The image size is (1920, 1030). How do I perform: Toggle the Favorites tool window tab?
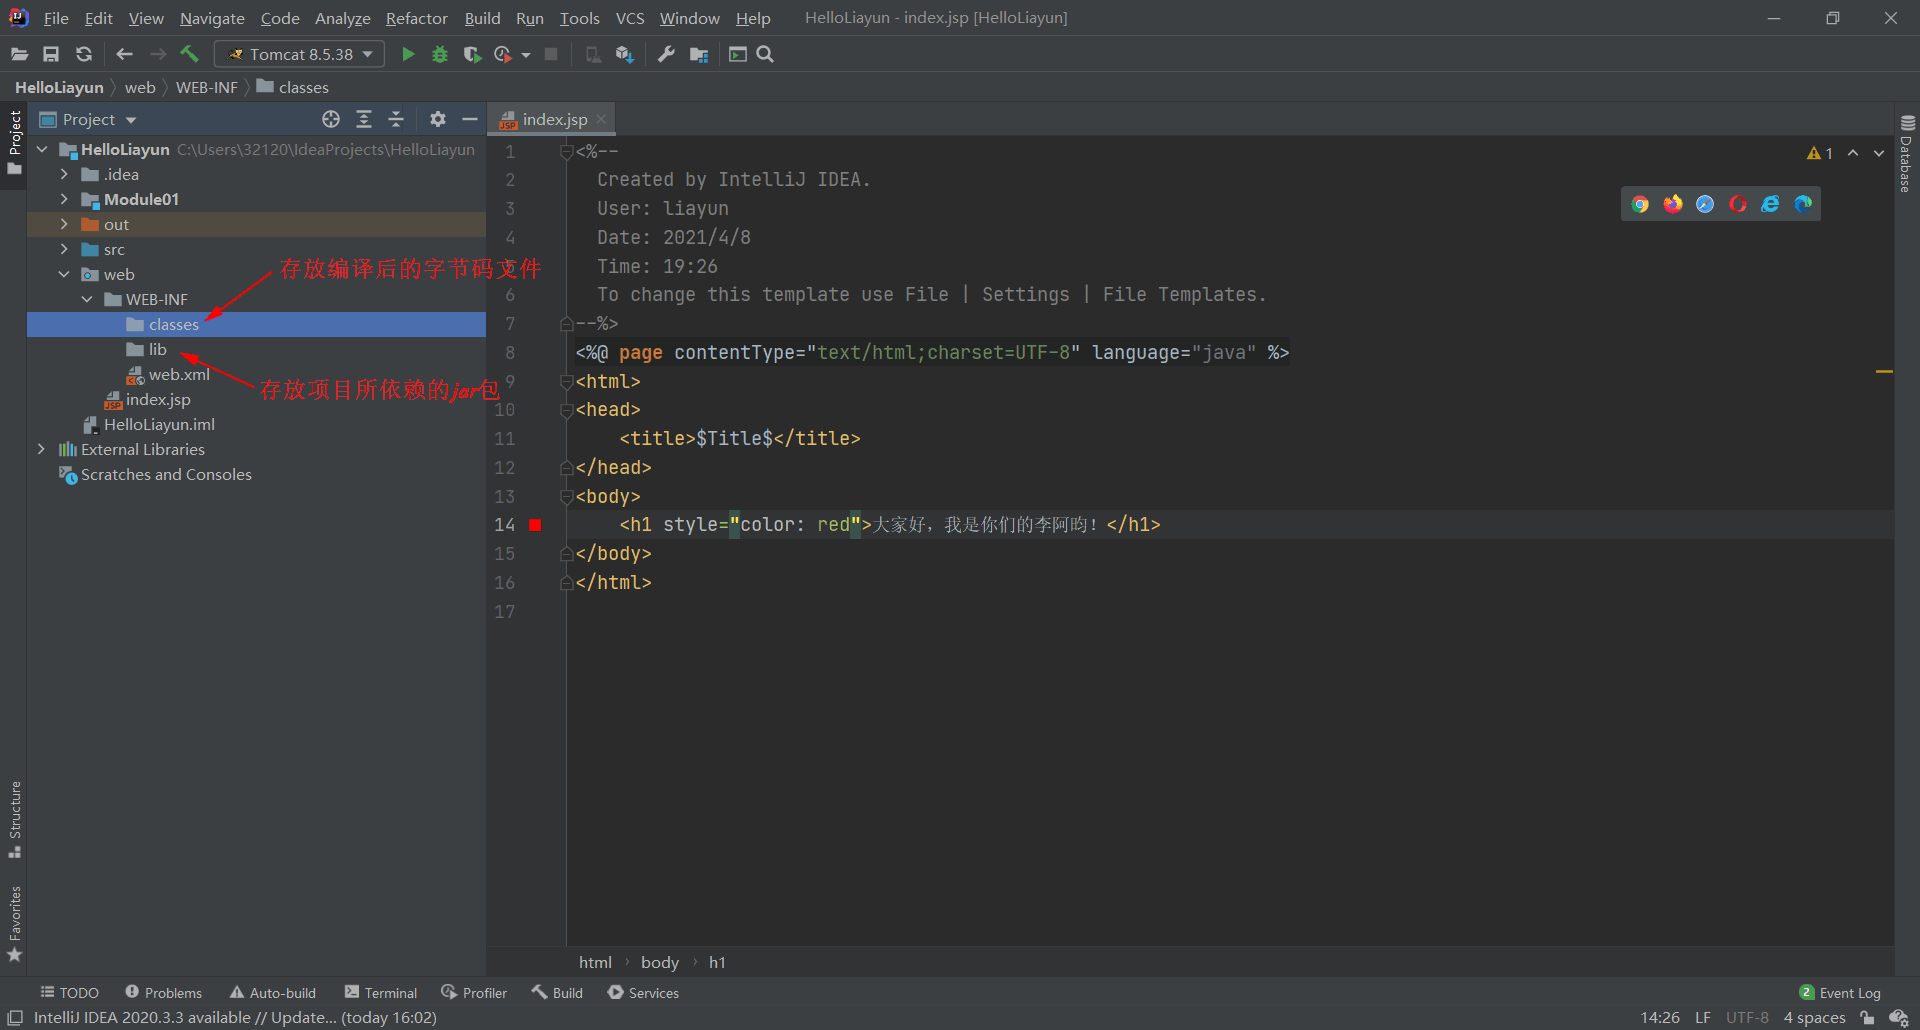point(14,923)
